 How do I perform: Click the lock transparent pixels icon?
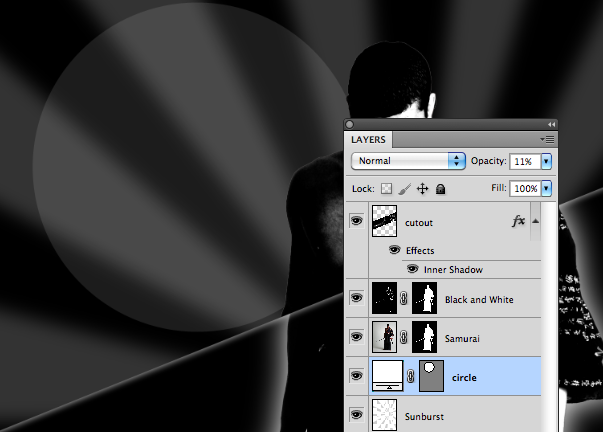click(386, 188)
